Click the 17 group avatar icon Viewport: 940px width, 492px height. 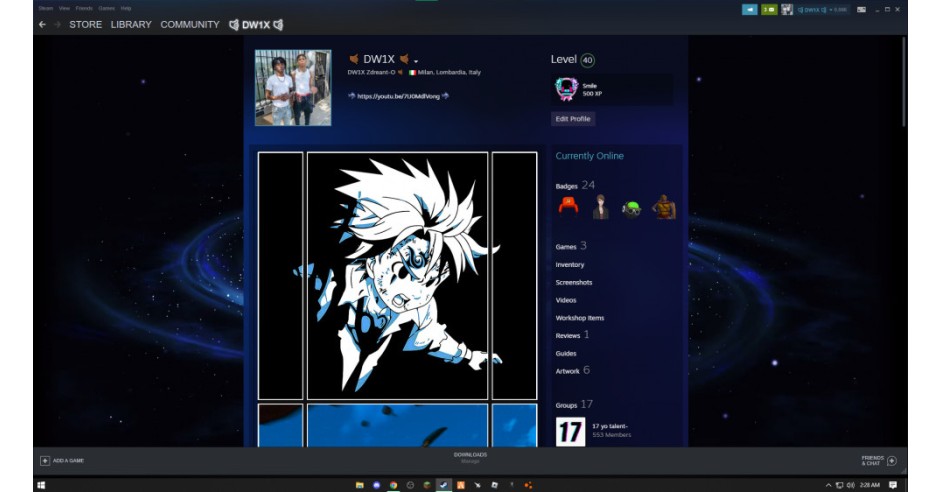tap(571, 431)
